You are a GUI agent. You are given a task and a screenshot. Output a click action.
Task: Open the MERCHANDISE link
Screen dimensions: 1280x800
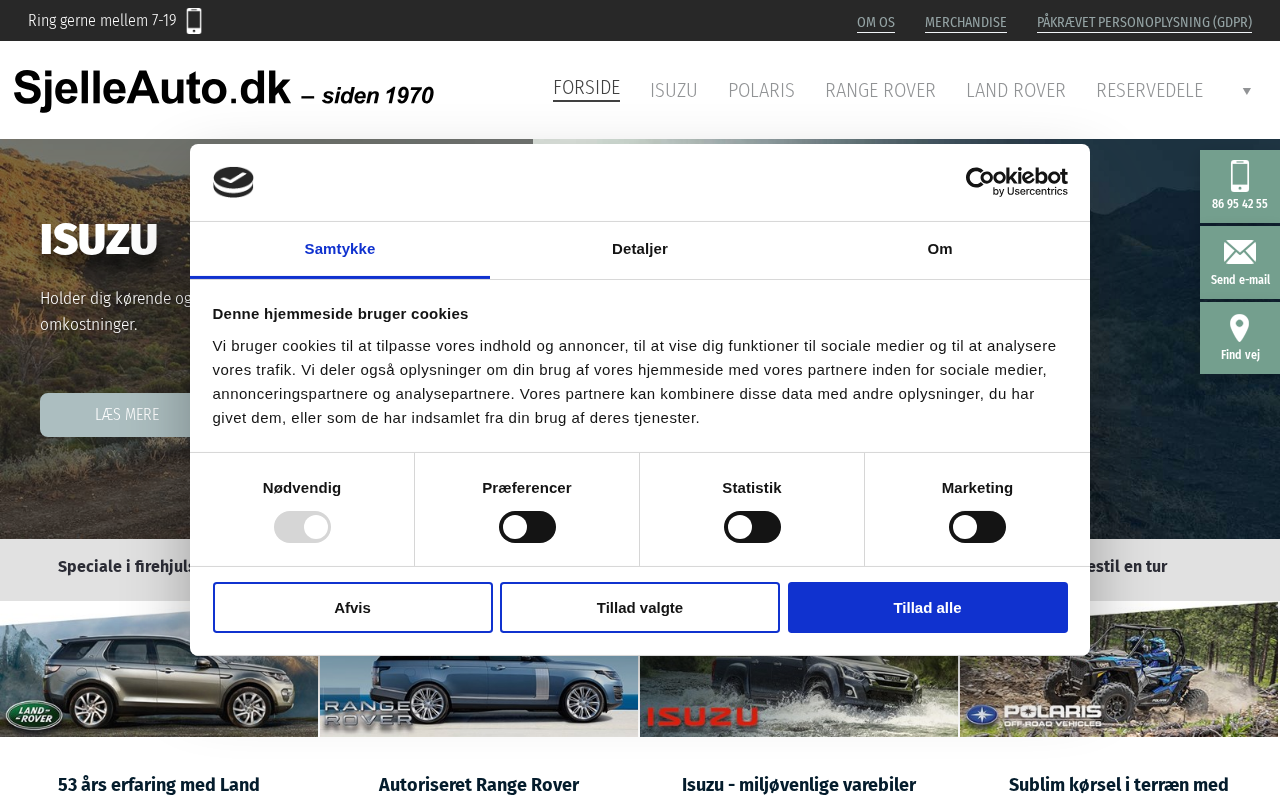click(x=966, y=23)
